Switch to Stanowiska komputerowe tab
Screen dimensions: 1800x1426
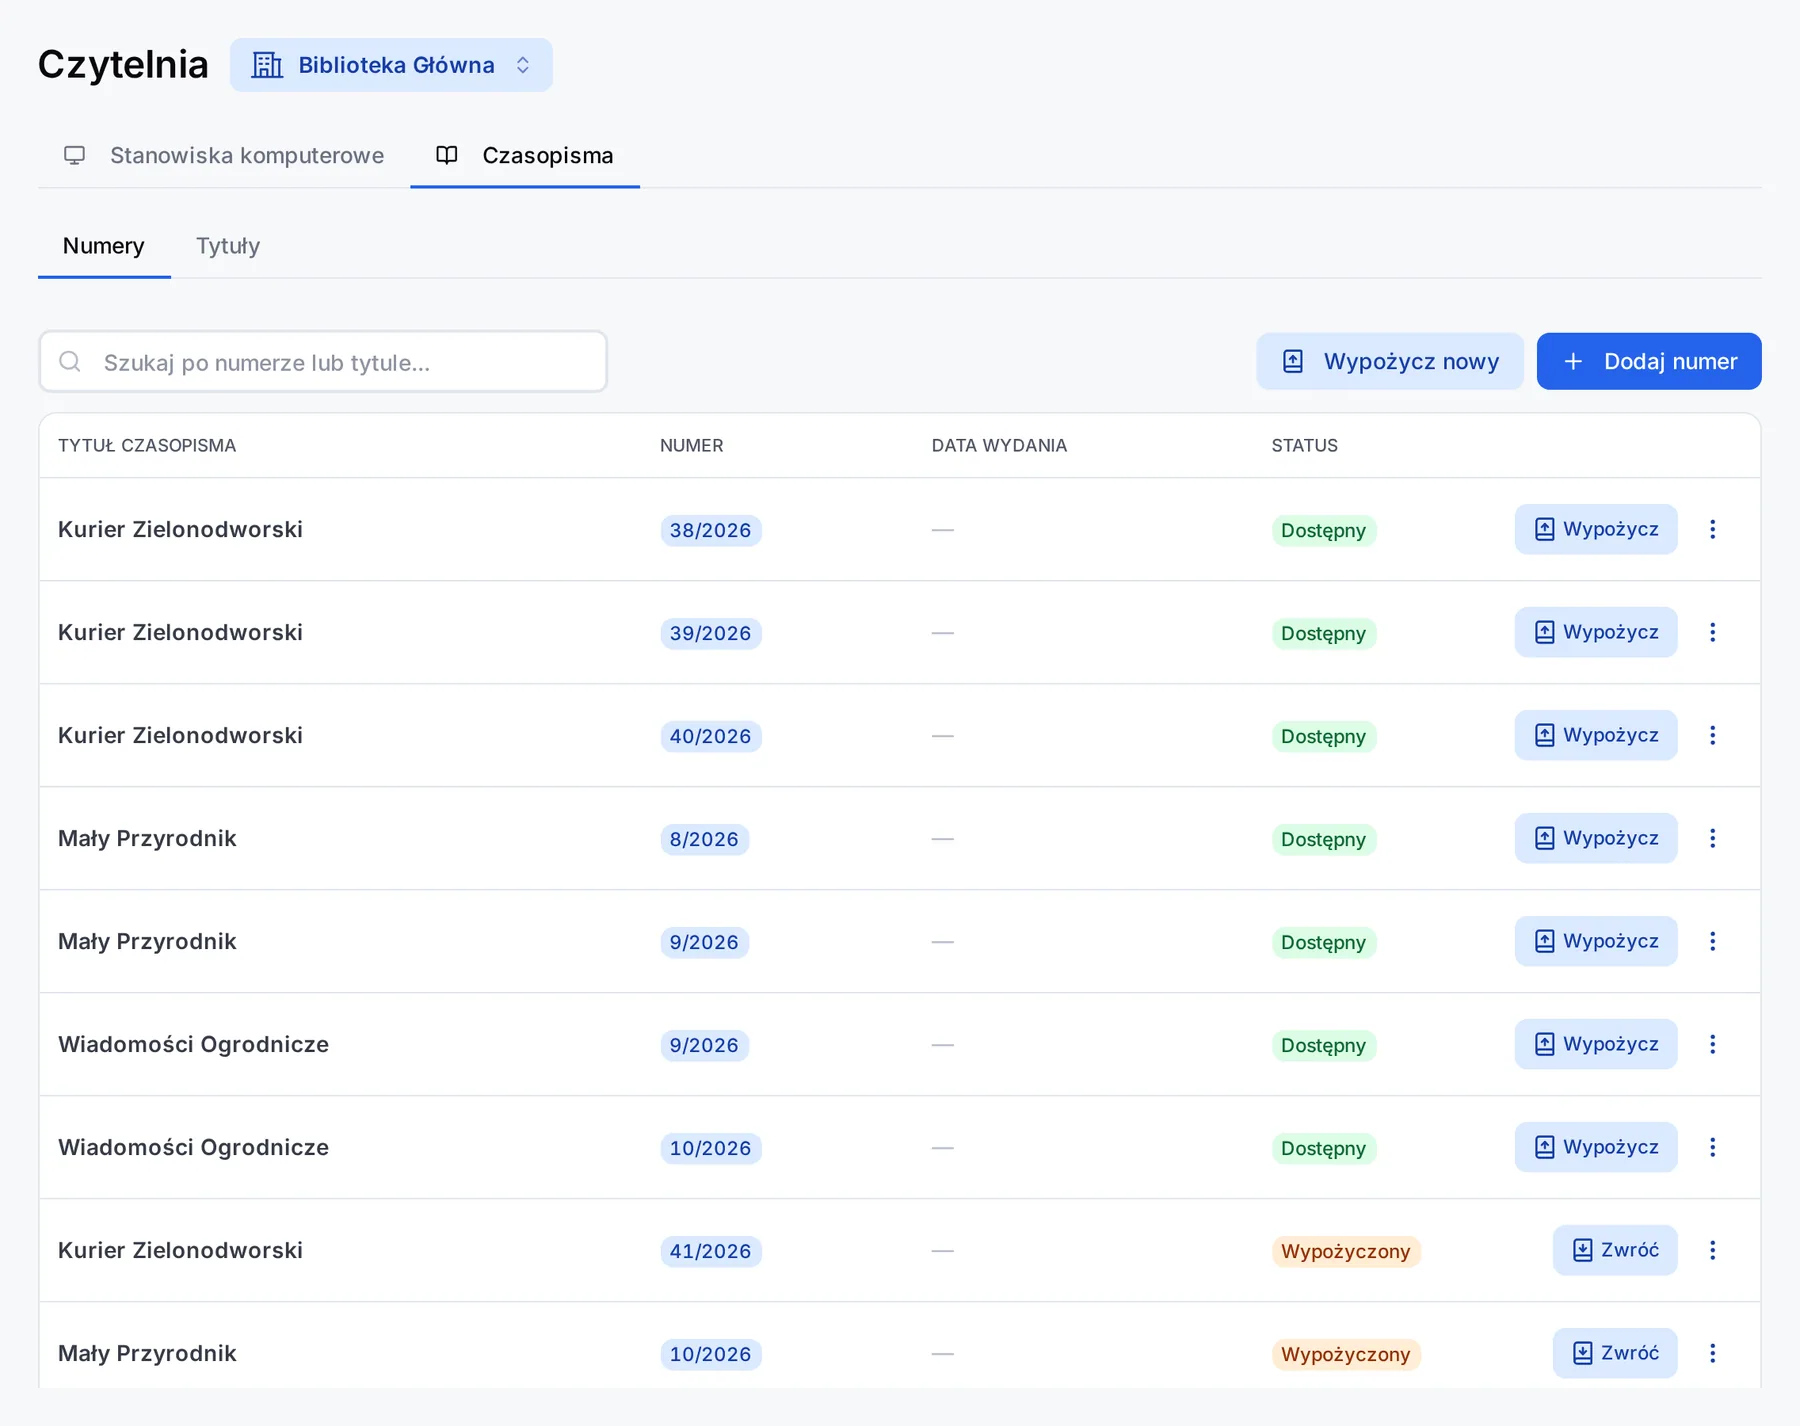point(224,155)
